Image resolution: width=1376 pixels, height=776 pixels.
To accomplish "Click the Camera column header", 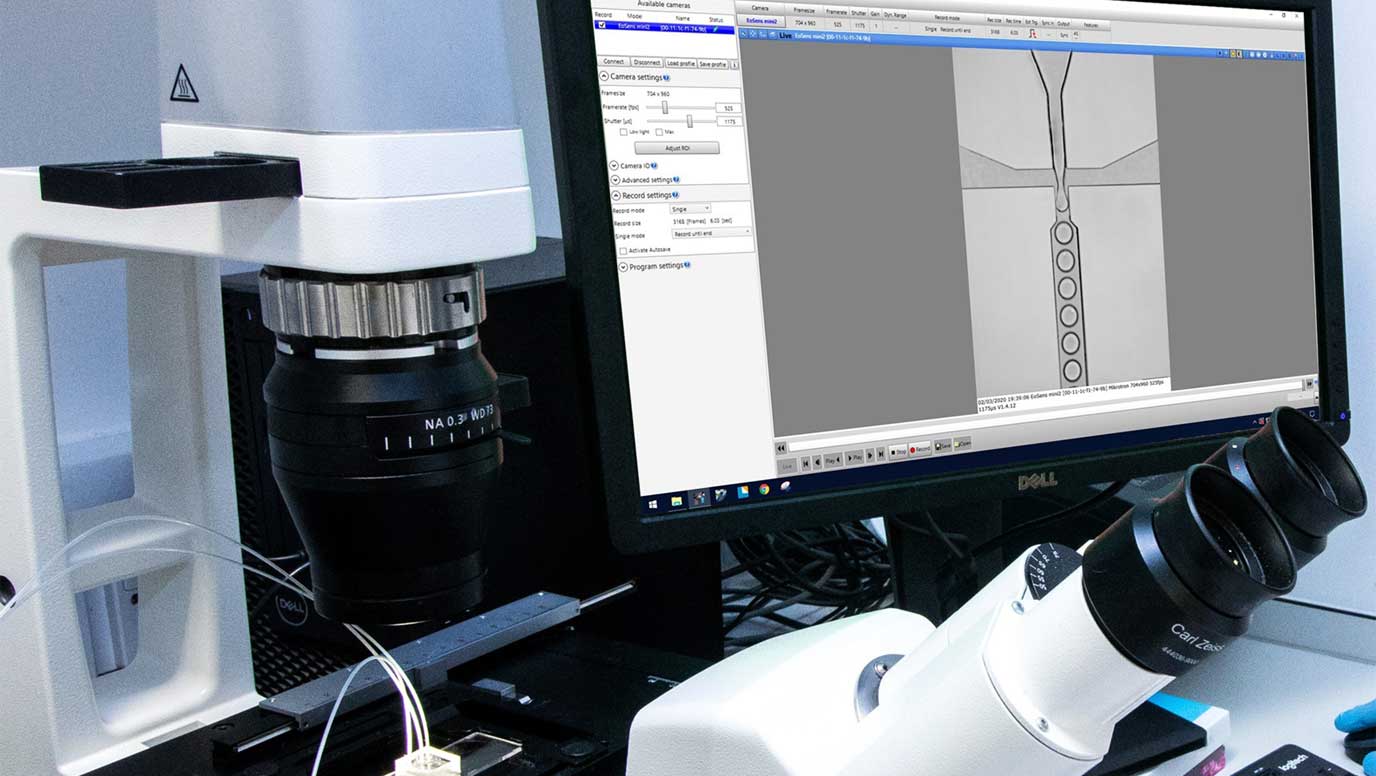I will tap(760, 8).
